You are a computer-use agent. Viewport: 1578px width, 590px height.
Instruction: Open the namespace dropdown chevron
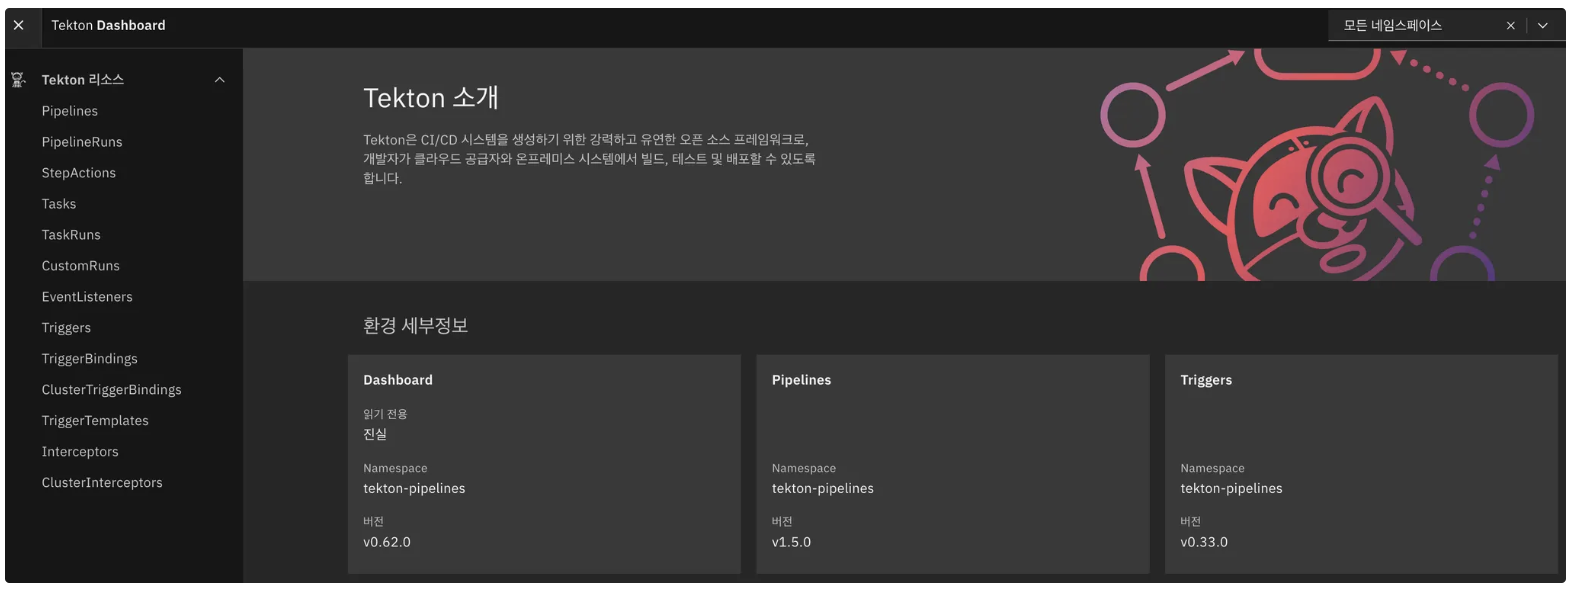(1543, 26)
